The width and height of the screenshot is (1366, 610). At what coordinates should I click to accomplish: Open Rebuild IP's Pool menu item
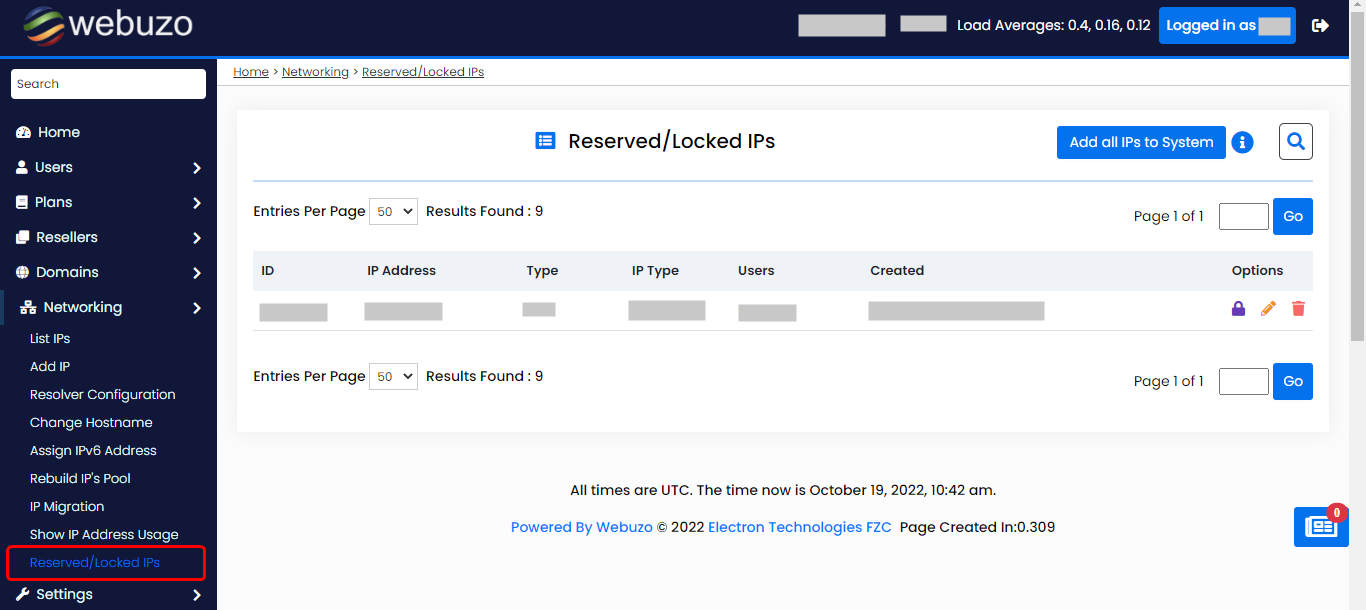pos(80,479)
